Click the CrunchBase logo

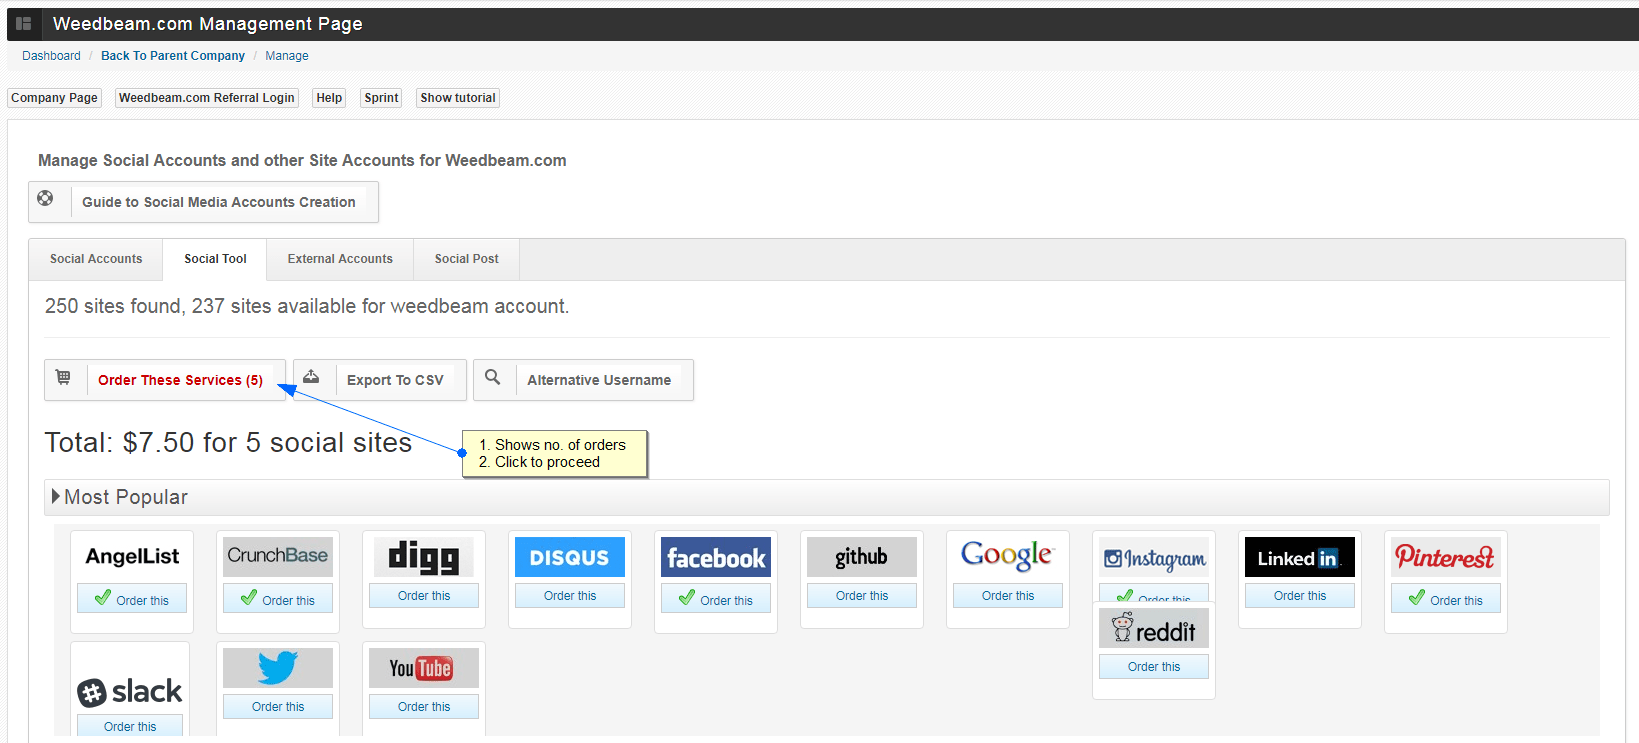[278, 557]
